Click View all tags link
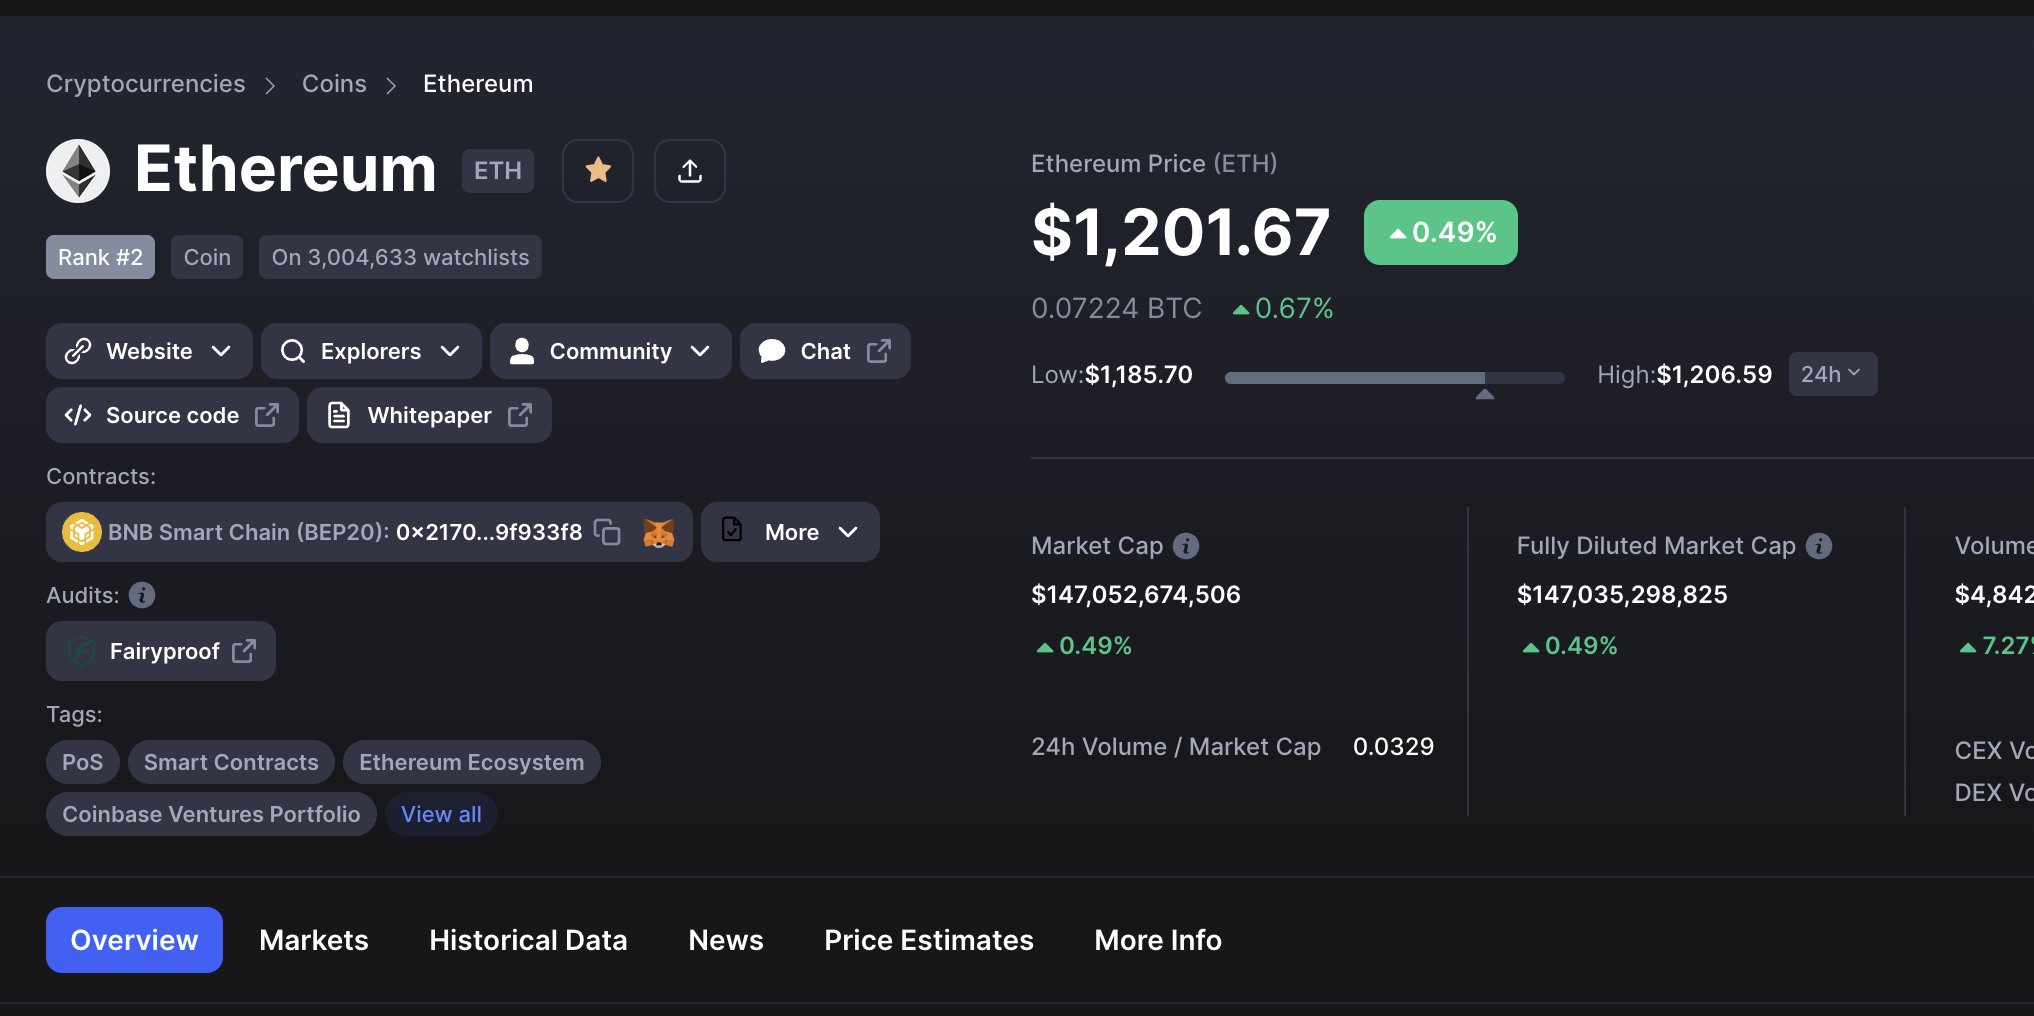The width and height of the screenshot is (2034, 1016). [441, 814]
